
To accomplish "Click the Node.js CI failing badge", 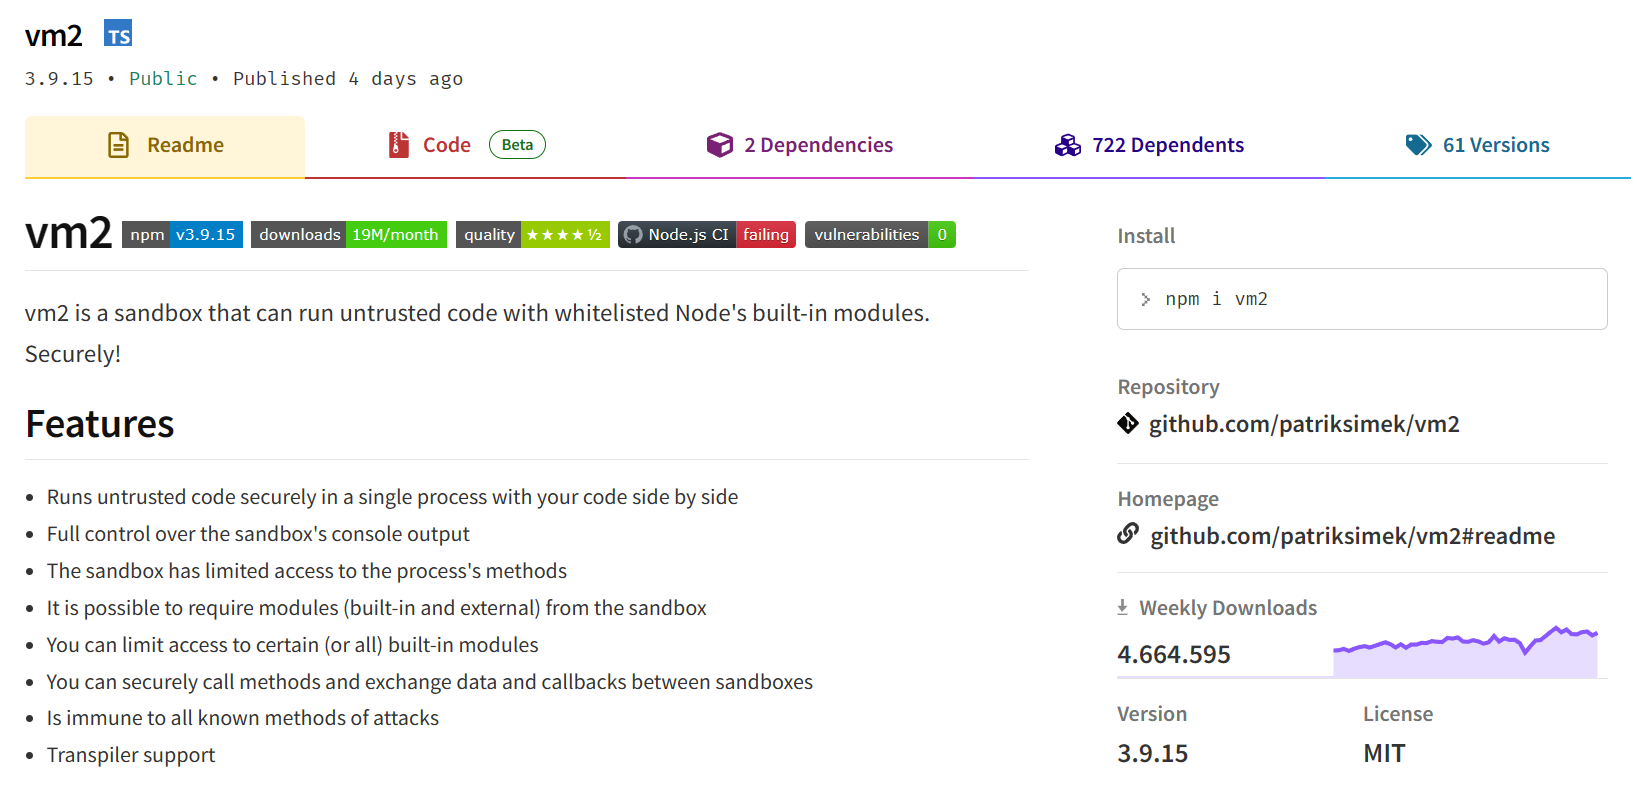I will tap(706, 235).
